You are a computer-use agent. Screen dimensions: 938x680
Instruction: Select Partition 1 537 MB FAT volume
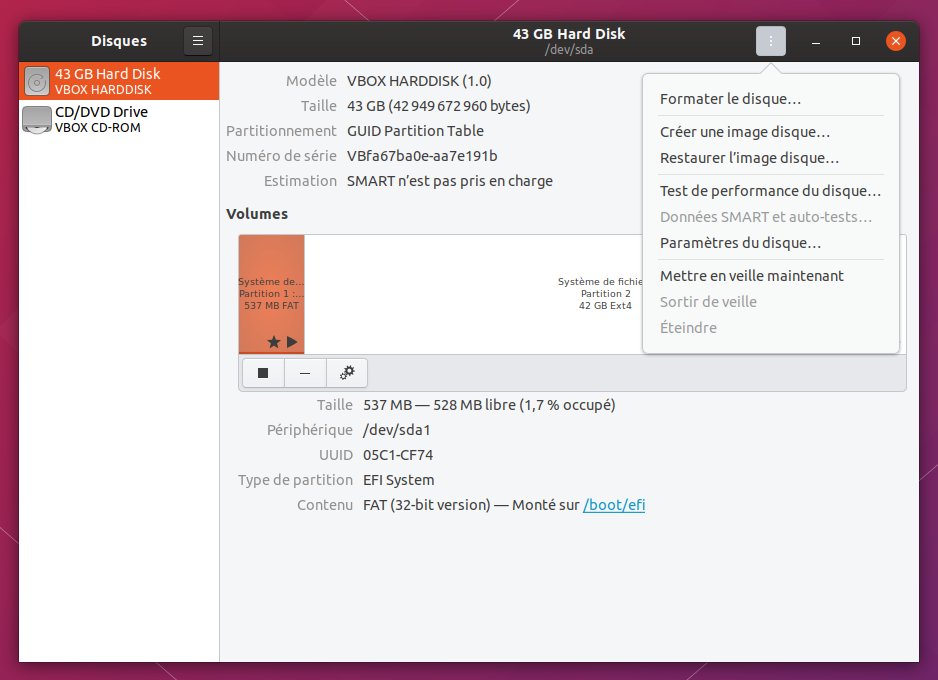pos(272,294)
